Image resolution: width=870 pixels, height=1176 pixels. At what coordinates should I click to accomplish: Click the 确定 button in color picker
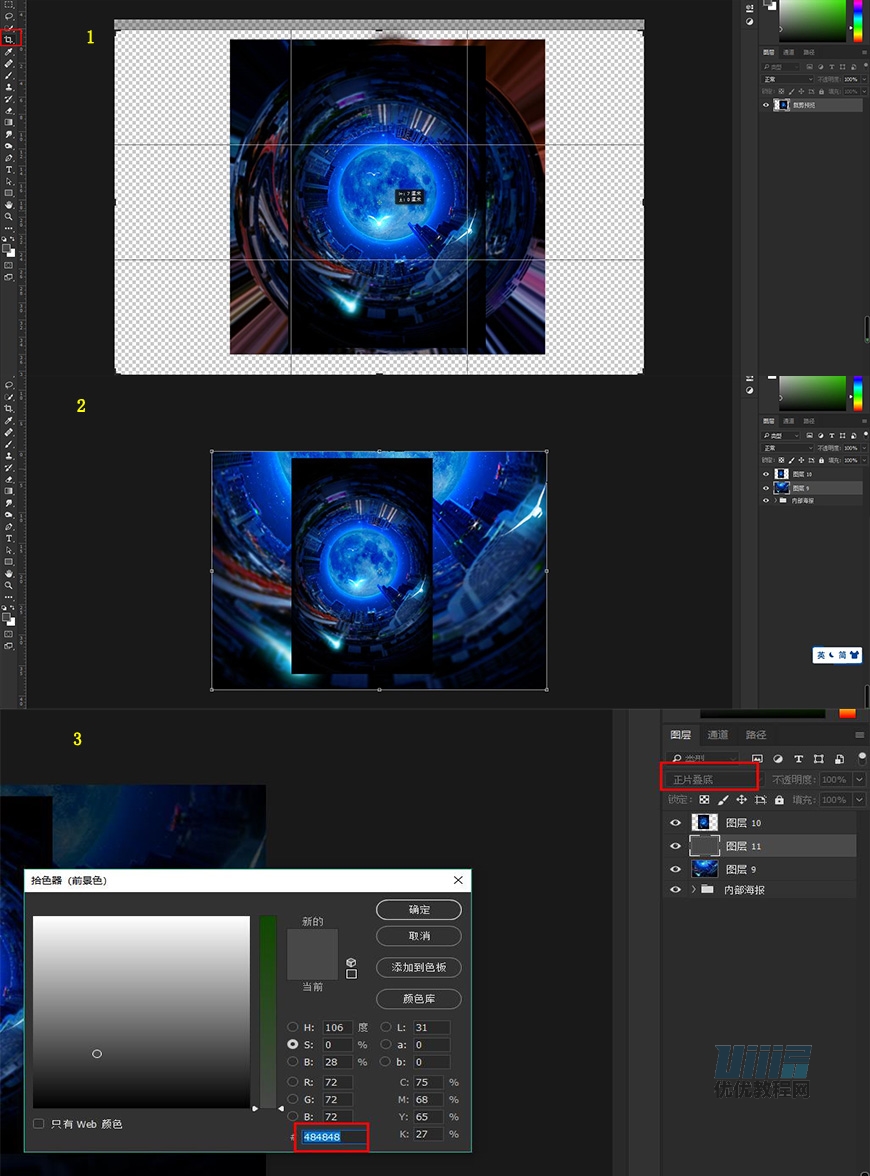419,910
